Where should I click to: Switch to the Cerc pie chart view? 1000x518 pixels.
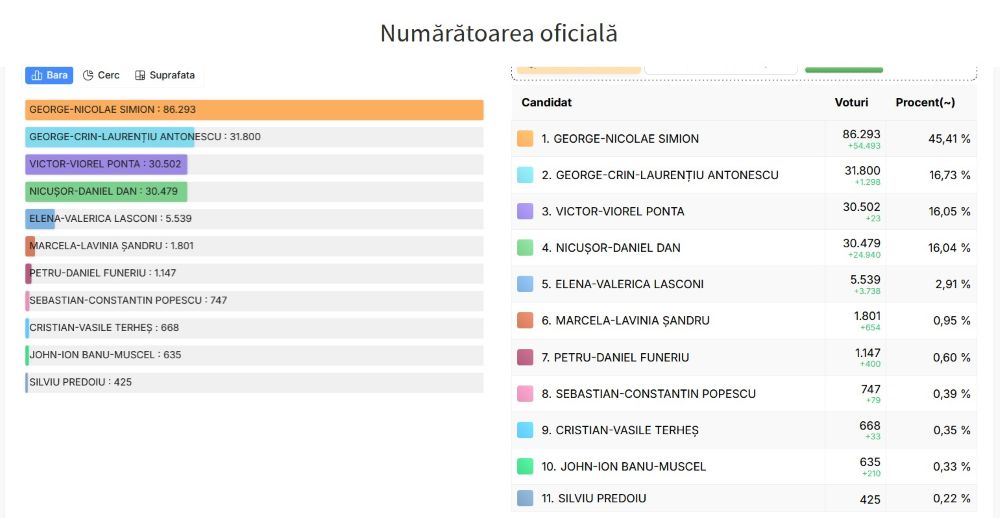click(101, 75)
